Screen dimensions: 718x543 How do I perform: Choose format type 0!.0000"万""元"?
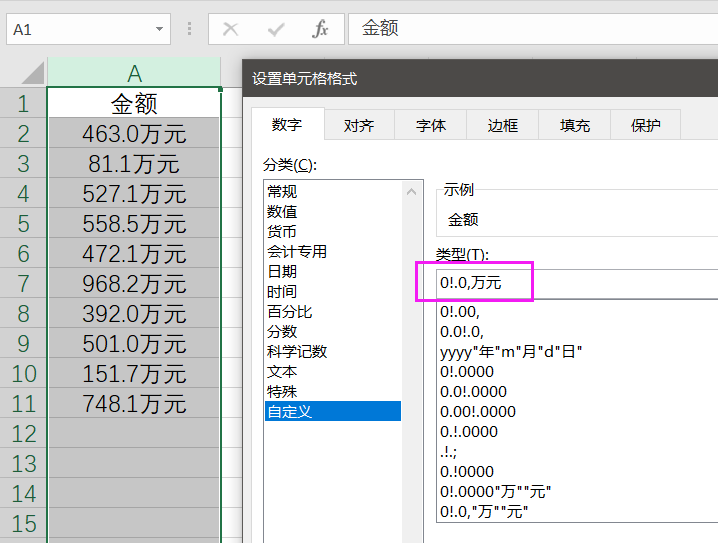[495, 492]
